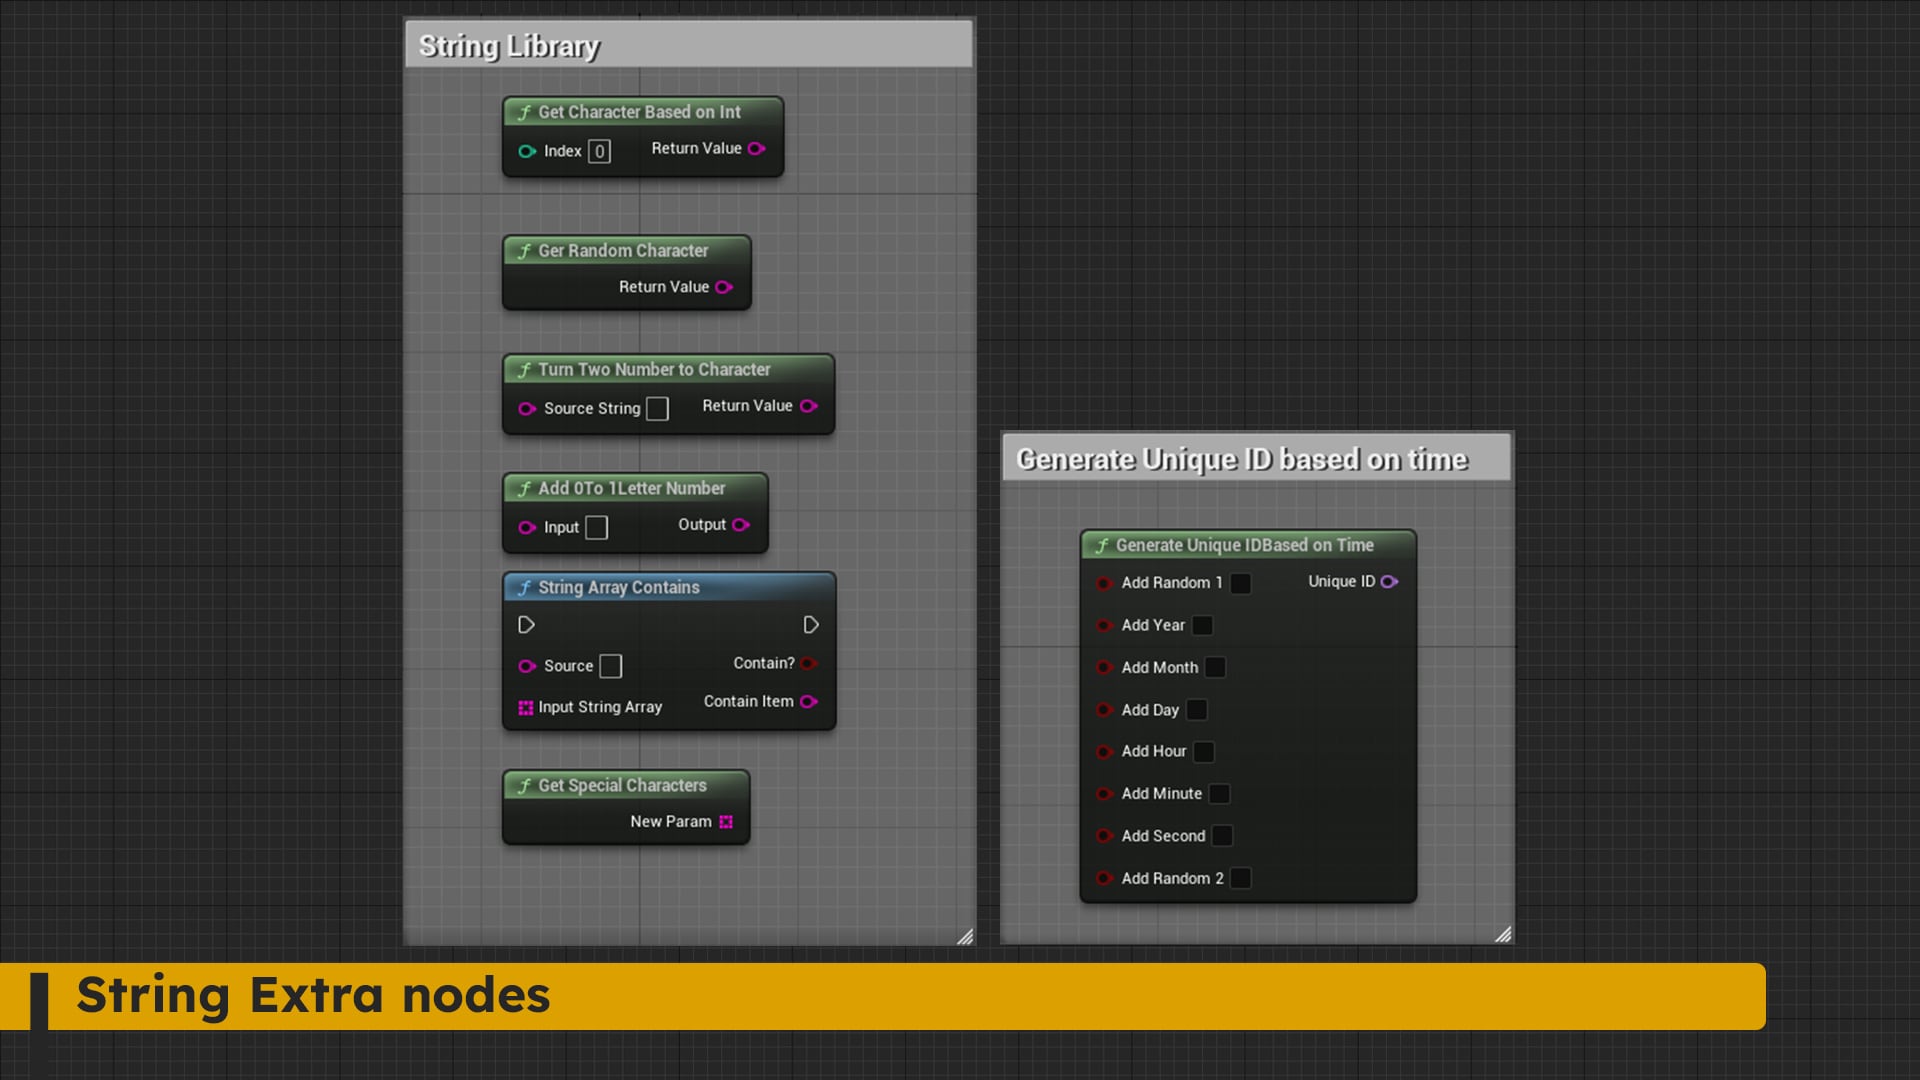Screen dimensions: 1920x1080
Task: Click the Return Value pin on Ger Random Character
Action: click(724, 287)
